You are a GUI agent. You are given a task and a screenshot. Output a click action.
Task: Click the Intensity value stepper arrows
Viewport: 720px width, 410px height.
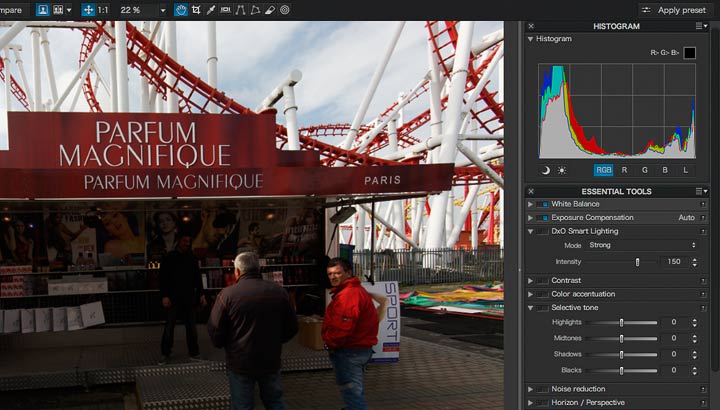[x=694, y=262]
